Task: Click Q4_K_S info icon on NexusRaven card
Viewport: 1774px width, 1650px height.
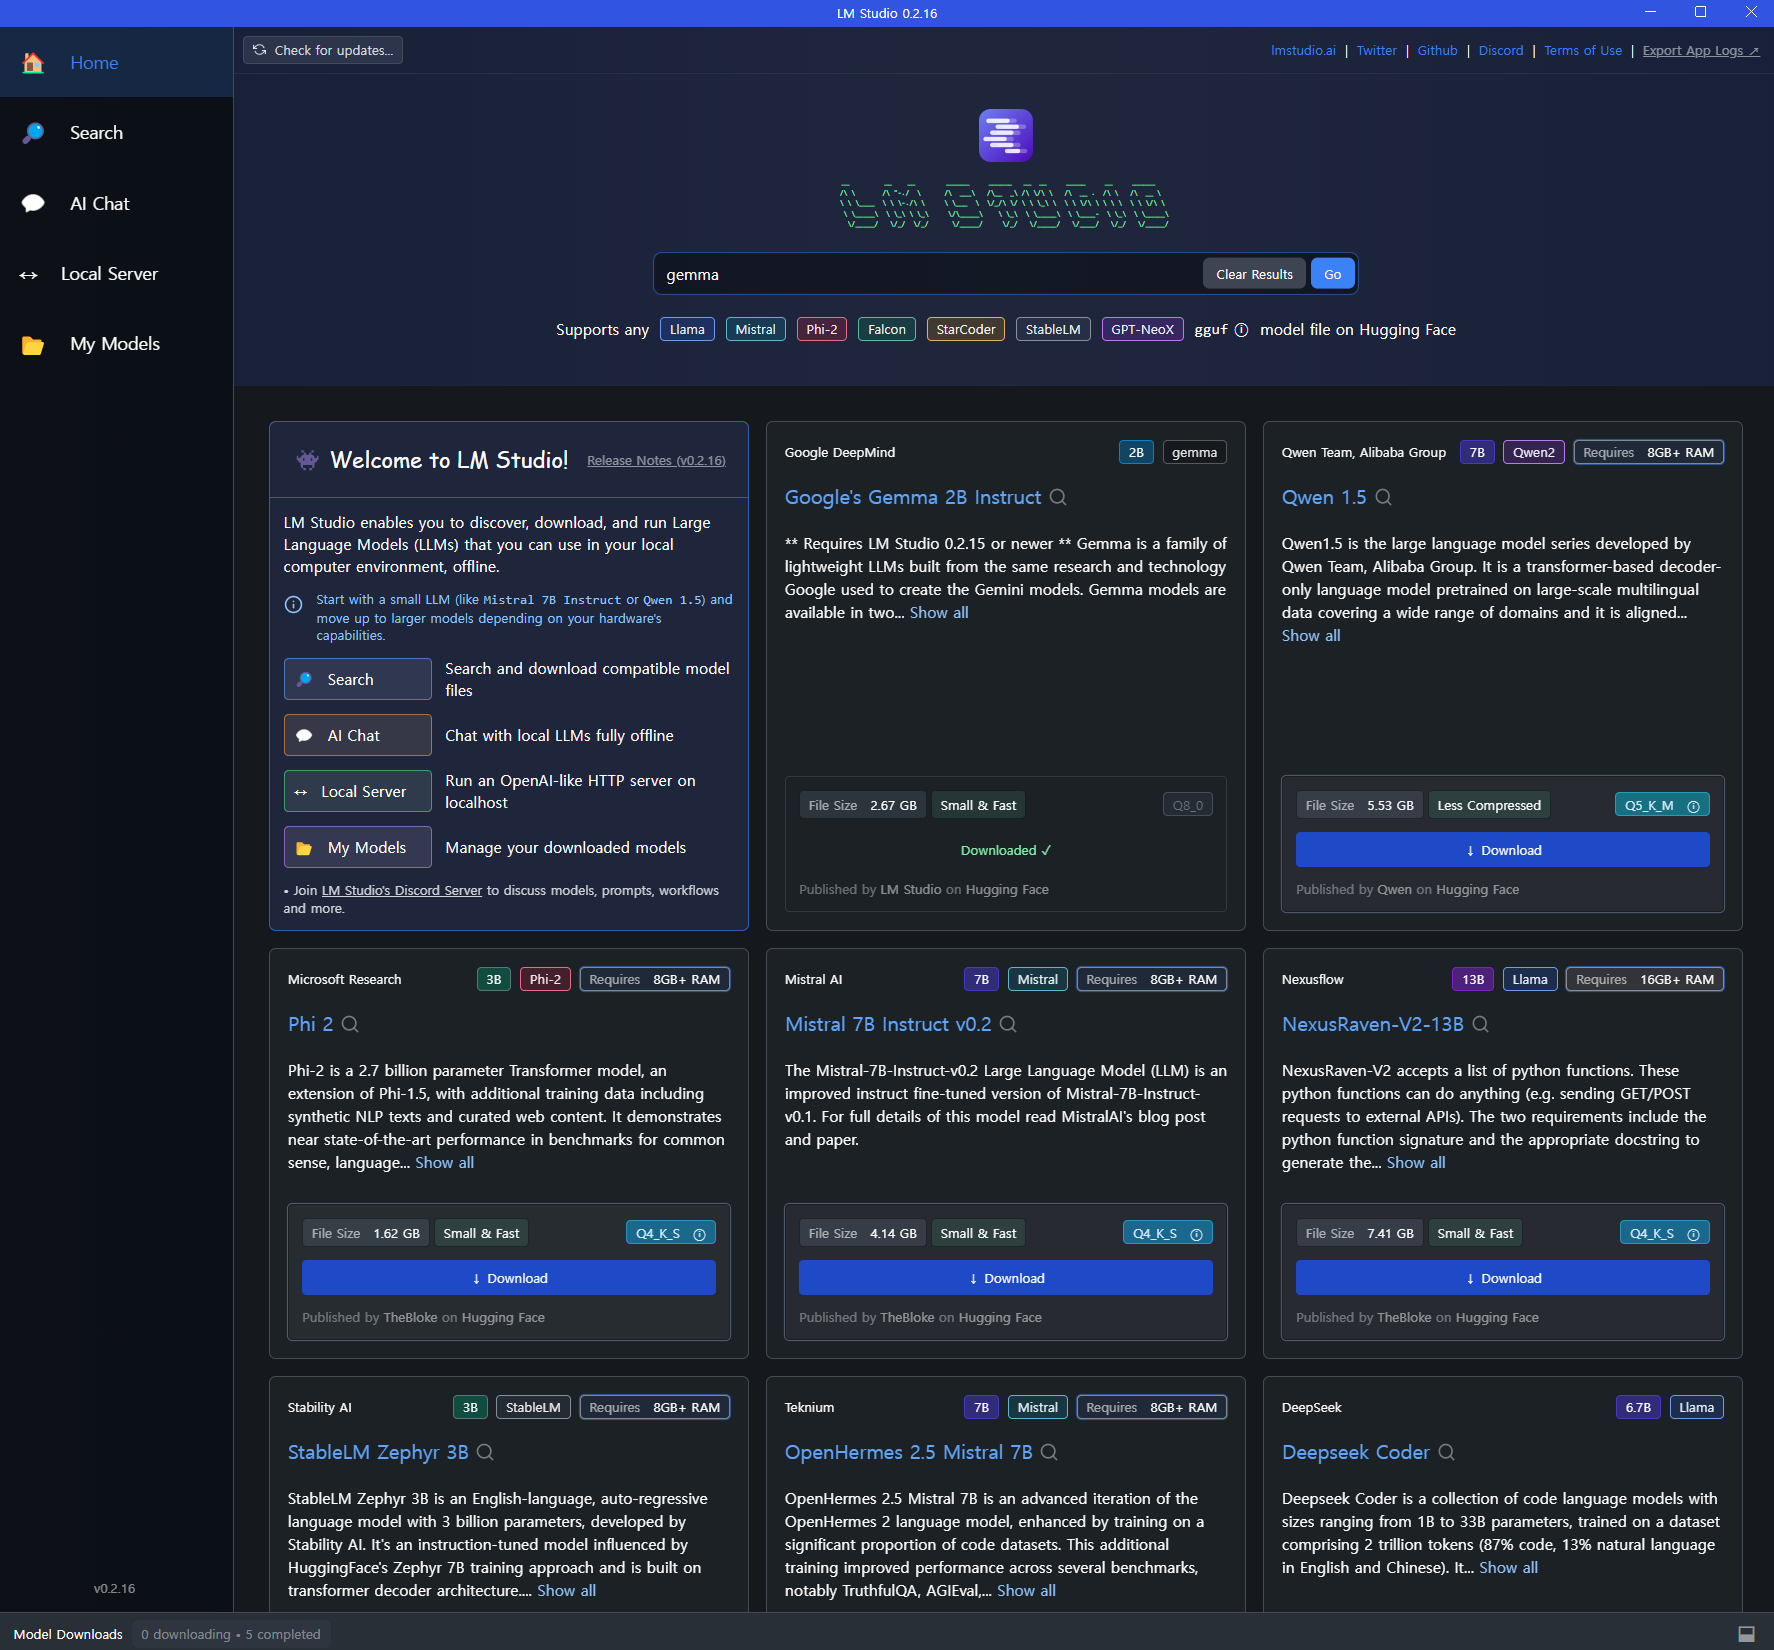Action: tap(1693, 1234)
